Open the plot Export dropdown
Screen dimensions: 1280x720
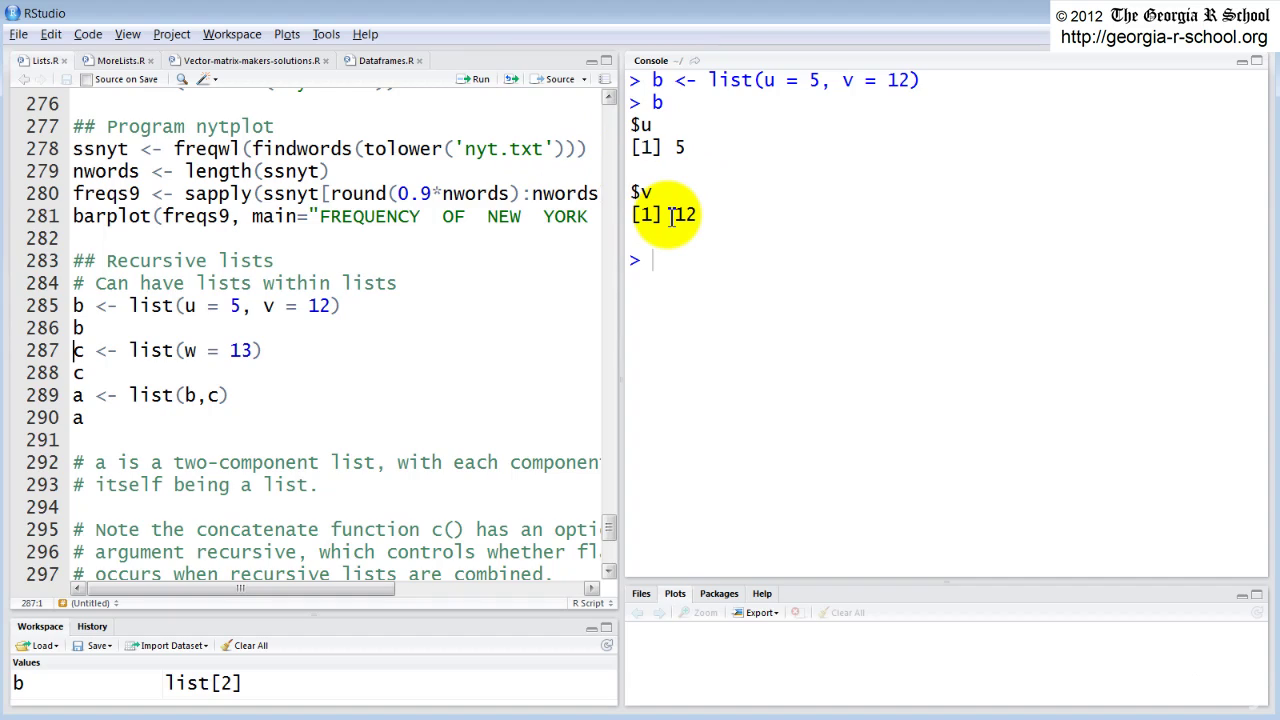(x=755, y=613)
